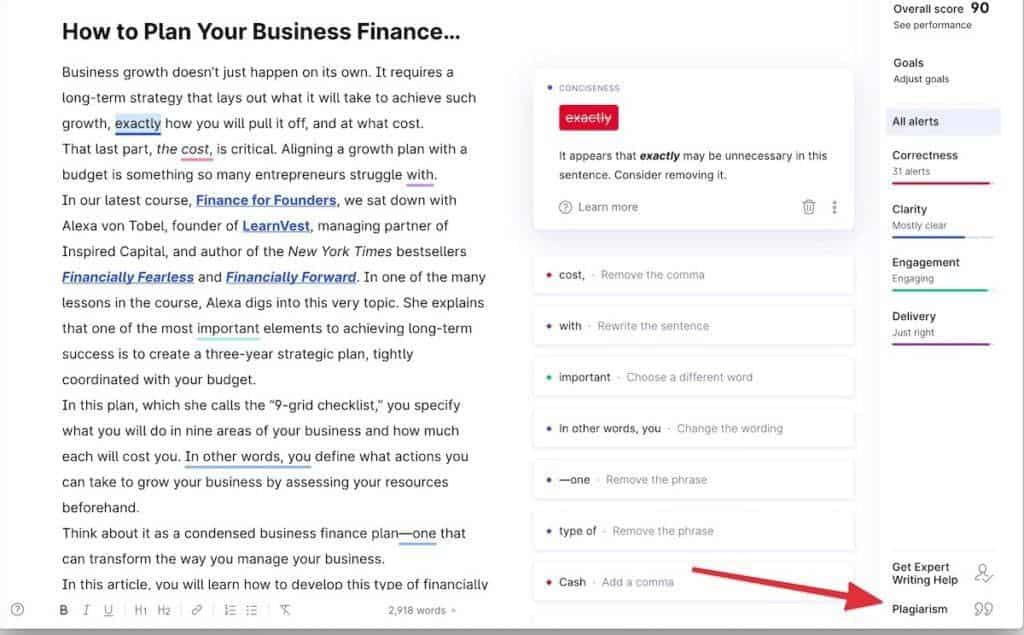Toggle bold formatting in the editor toolbar
Image resolution: width=1024 pixels, height=635 pixels.
pyautogui.click(x=63, y=608)
